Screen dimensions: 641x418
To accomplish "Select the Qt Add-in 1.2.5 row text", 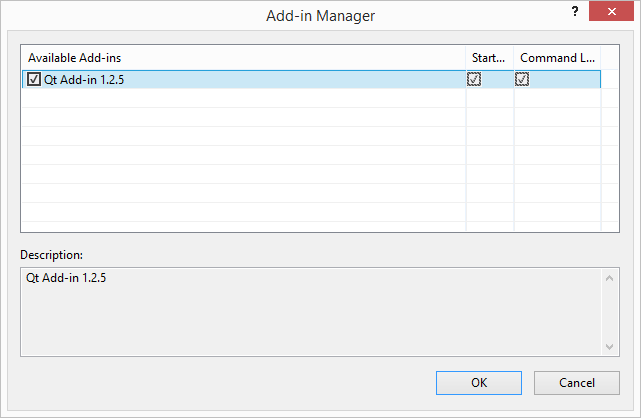I will [x=84, y=80].
